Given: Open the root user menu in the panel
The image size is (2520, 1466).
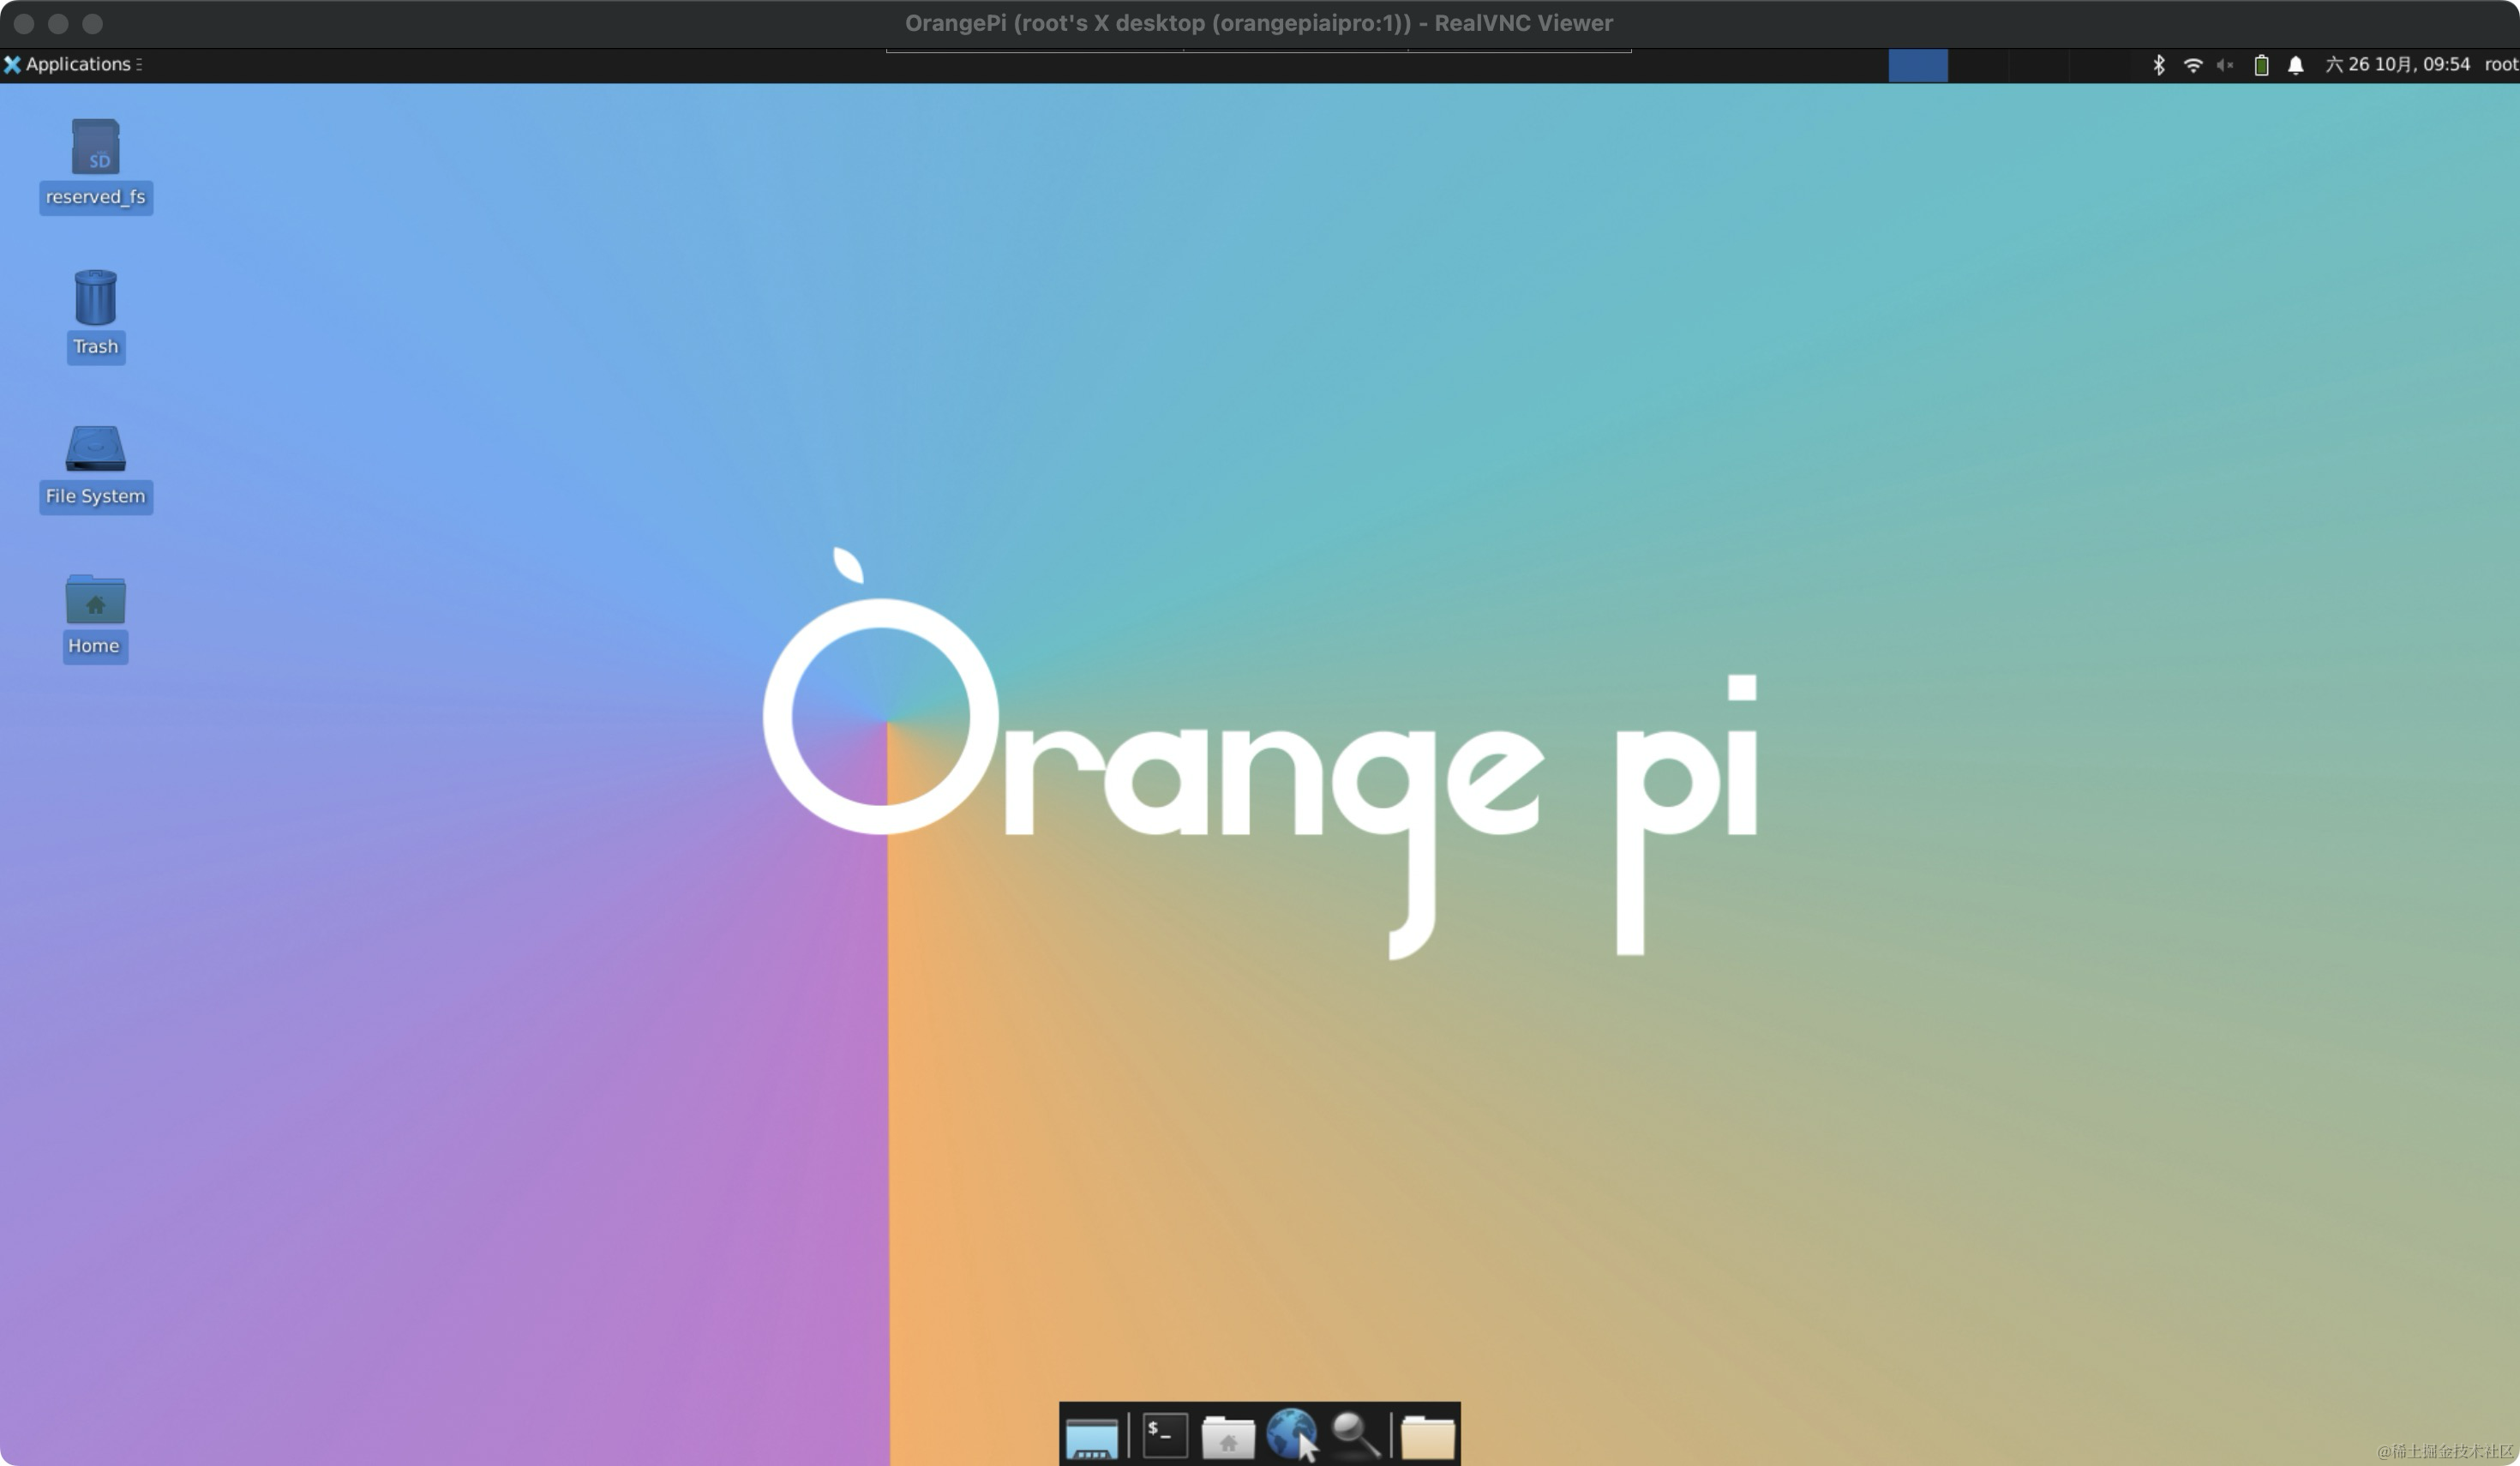Looking at the screenshot, I should click(2500, 65).
